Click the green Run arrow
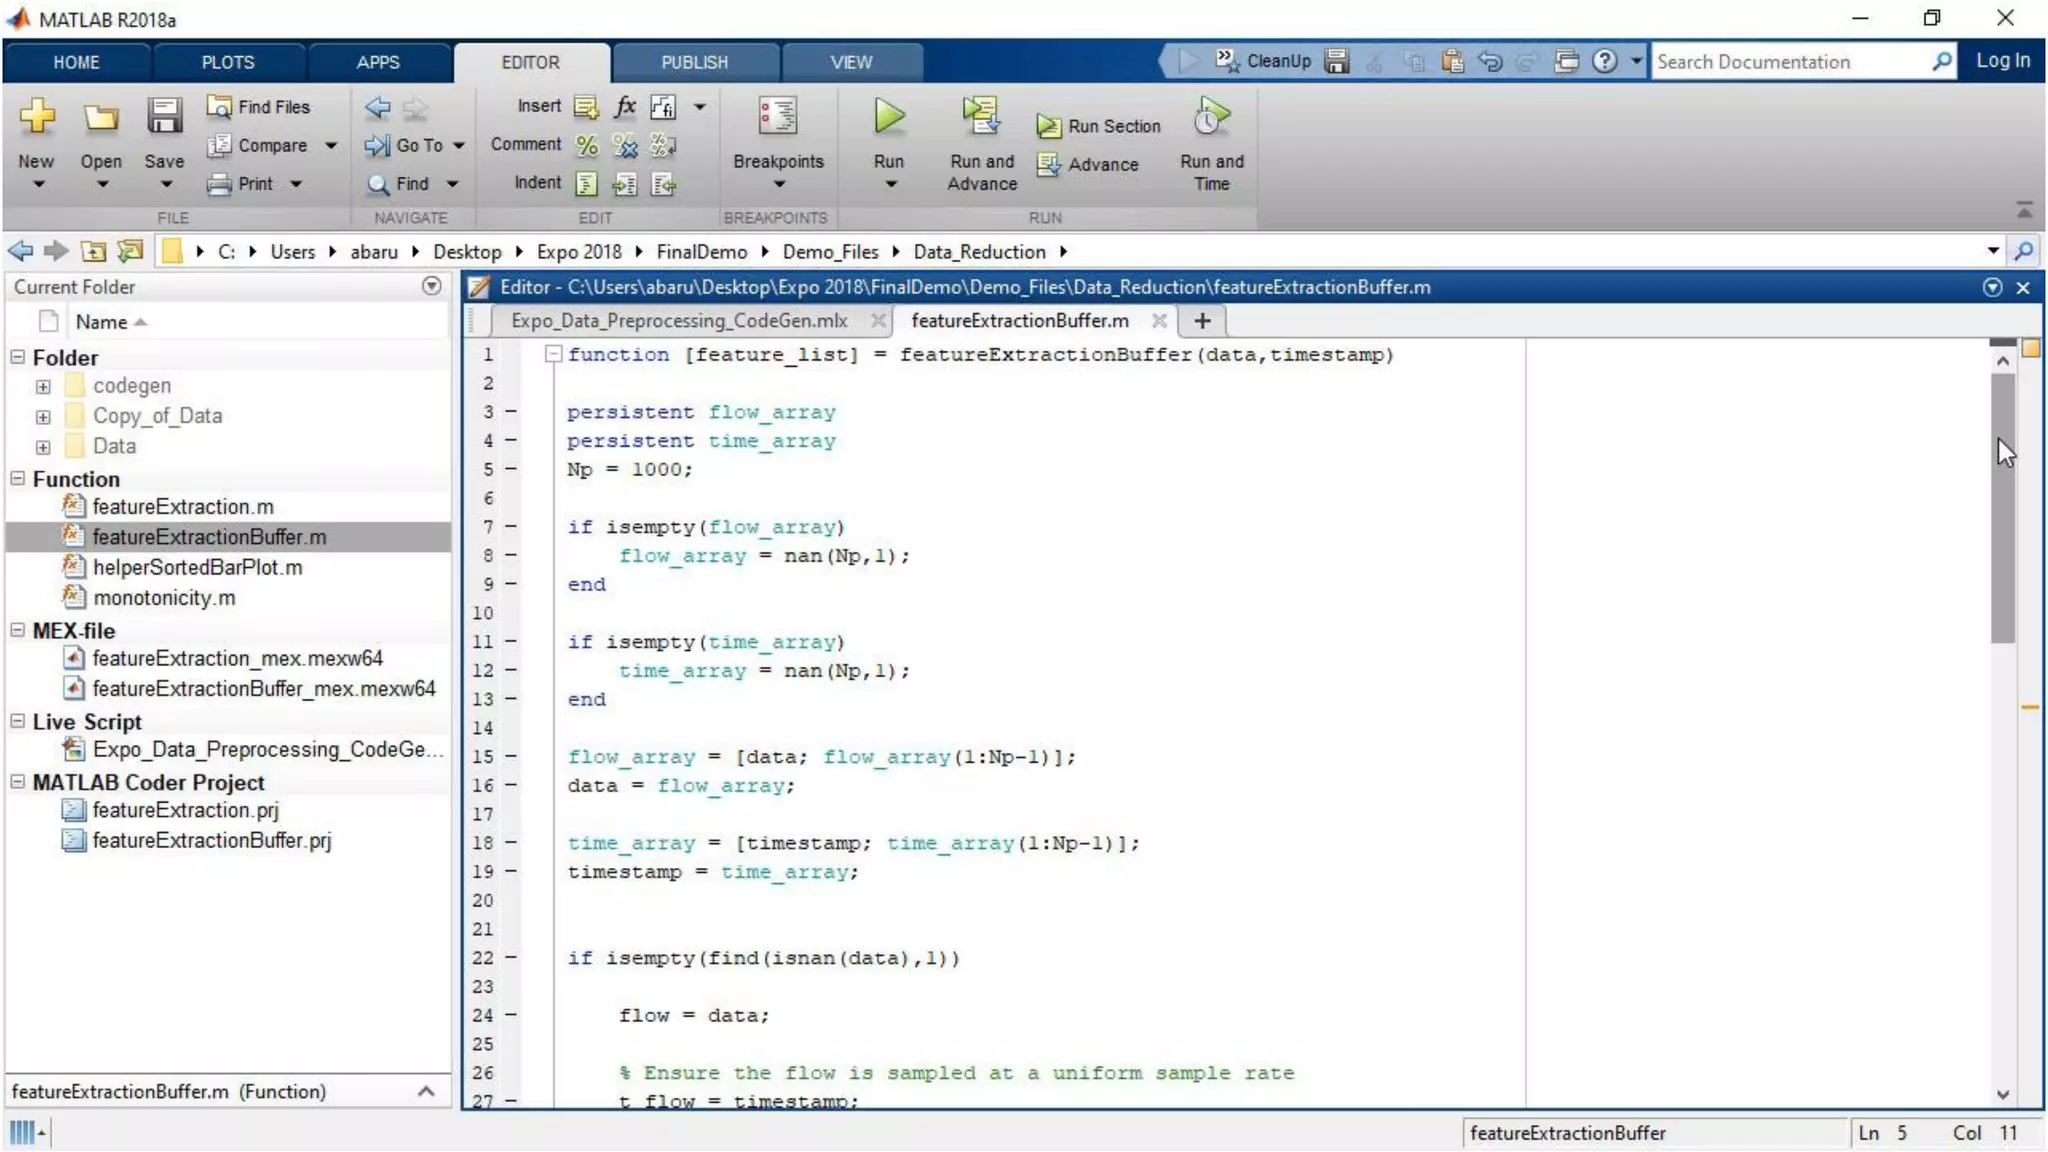Screen dimensions: 2048x1152 tap(888, 116)
